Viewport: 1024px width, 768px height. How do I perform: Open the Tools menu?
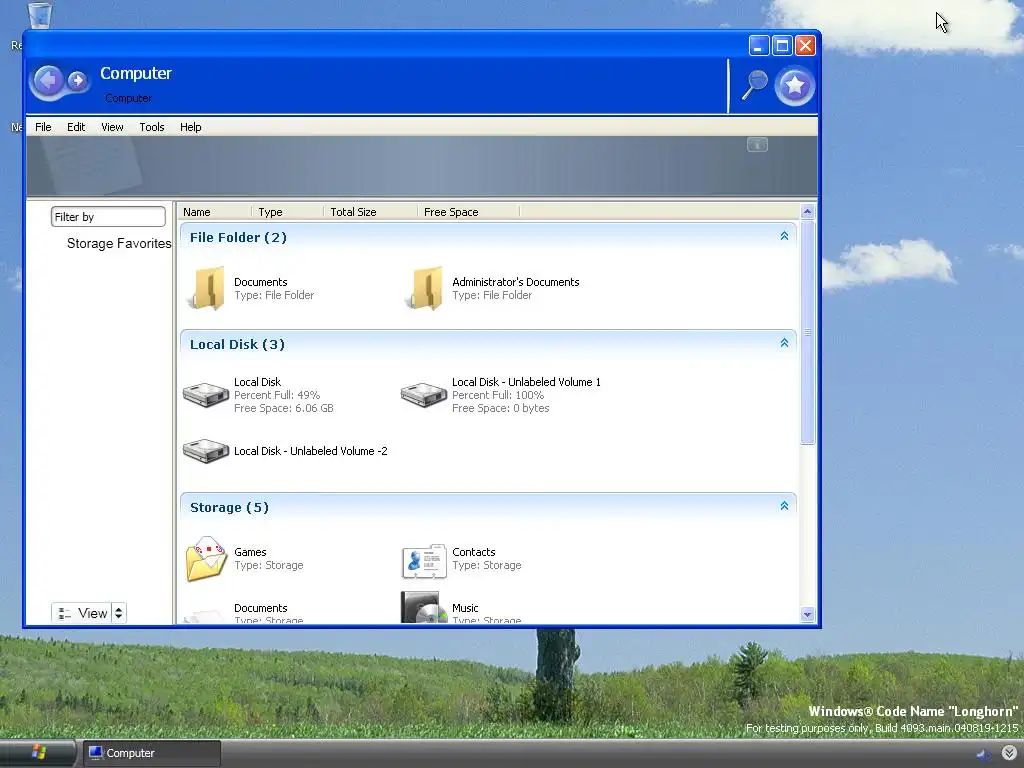[x=152, y=127]
